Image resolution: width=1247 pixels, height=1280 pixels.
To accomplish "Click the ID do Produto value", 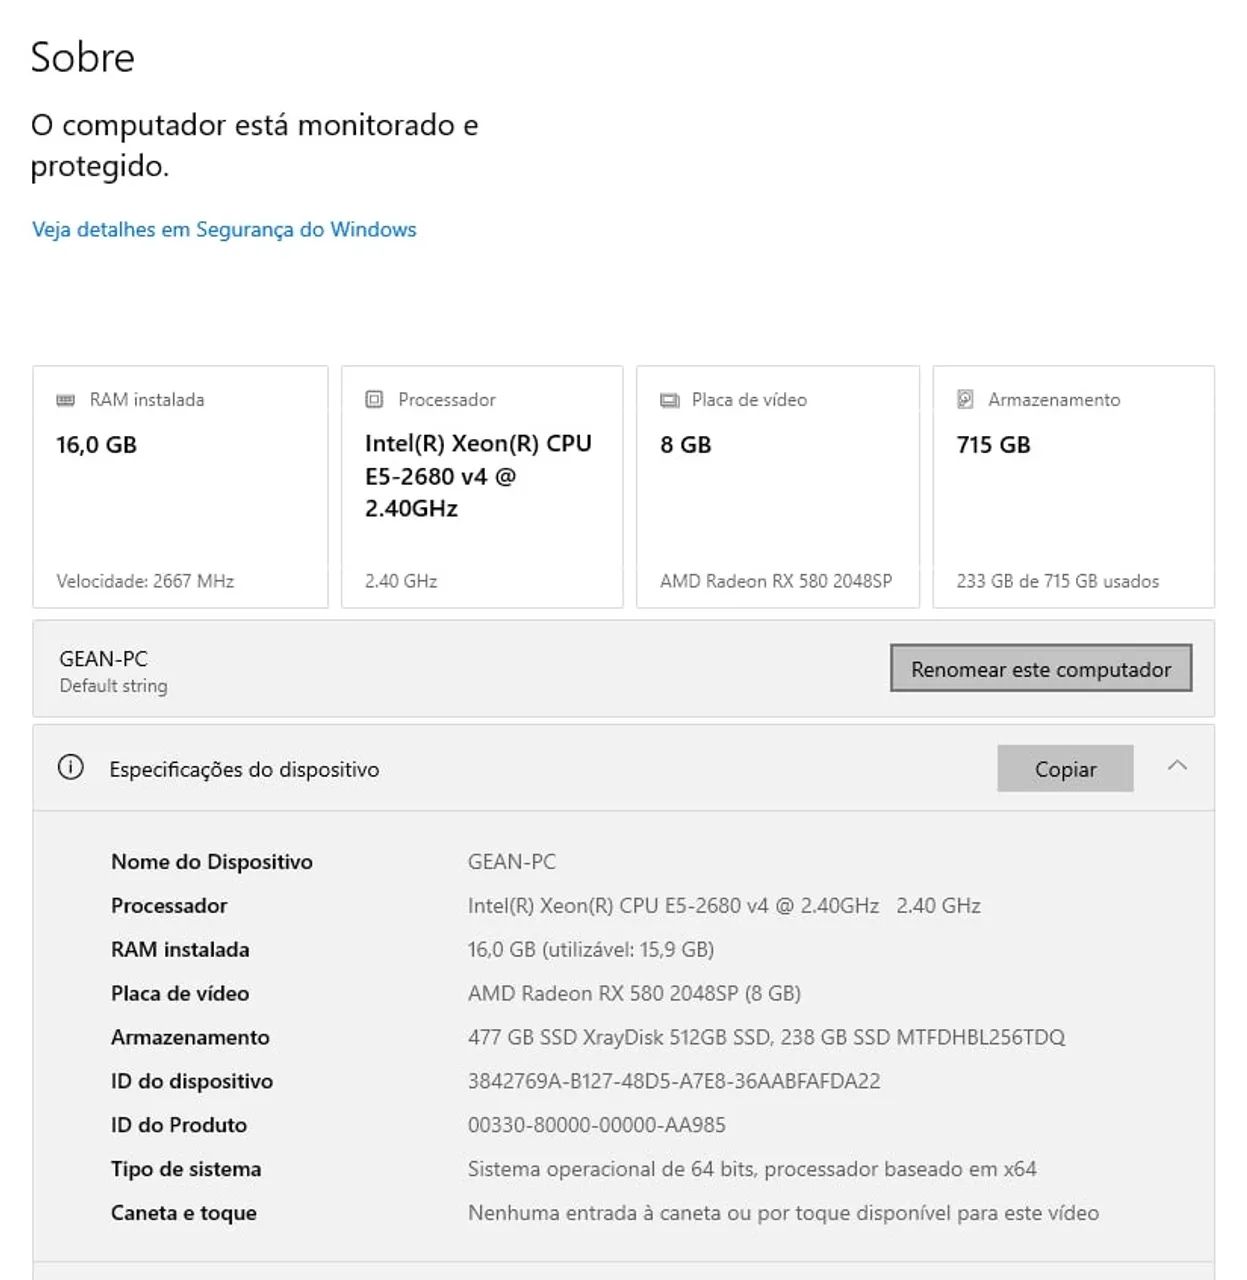I will click(x=597, y=1125).
